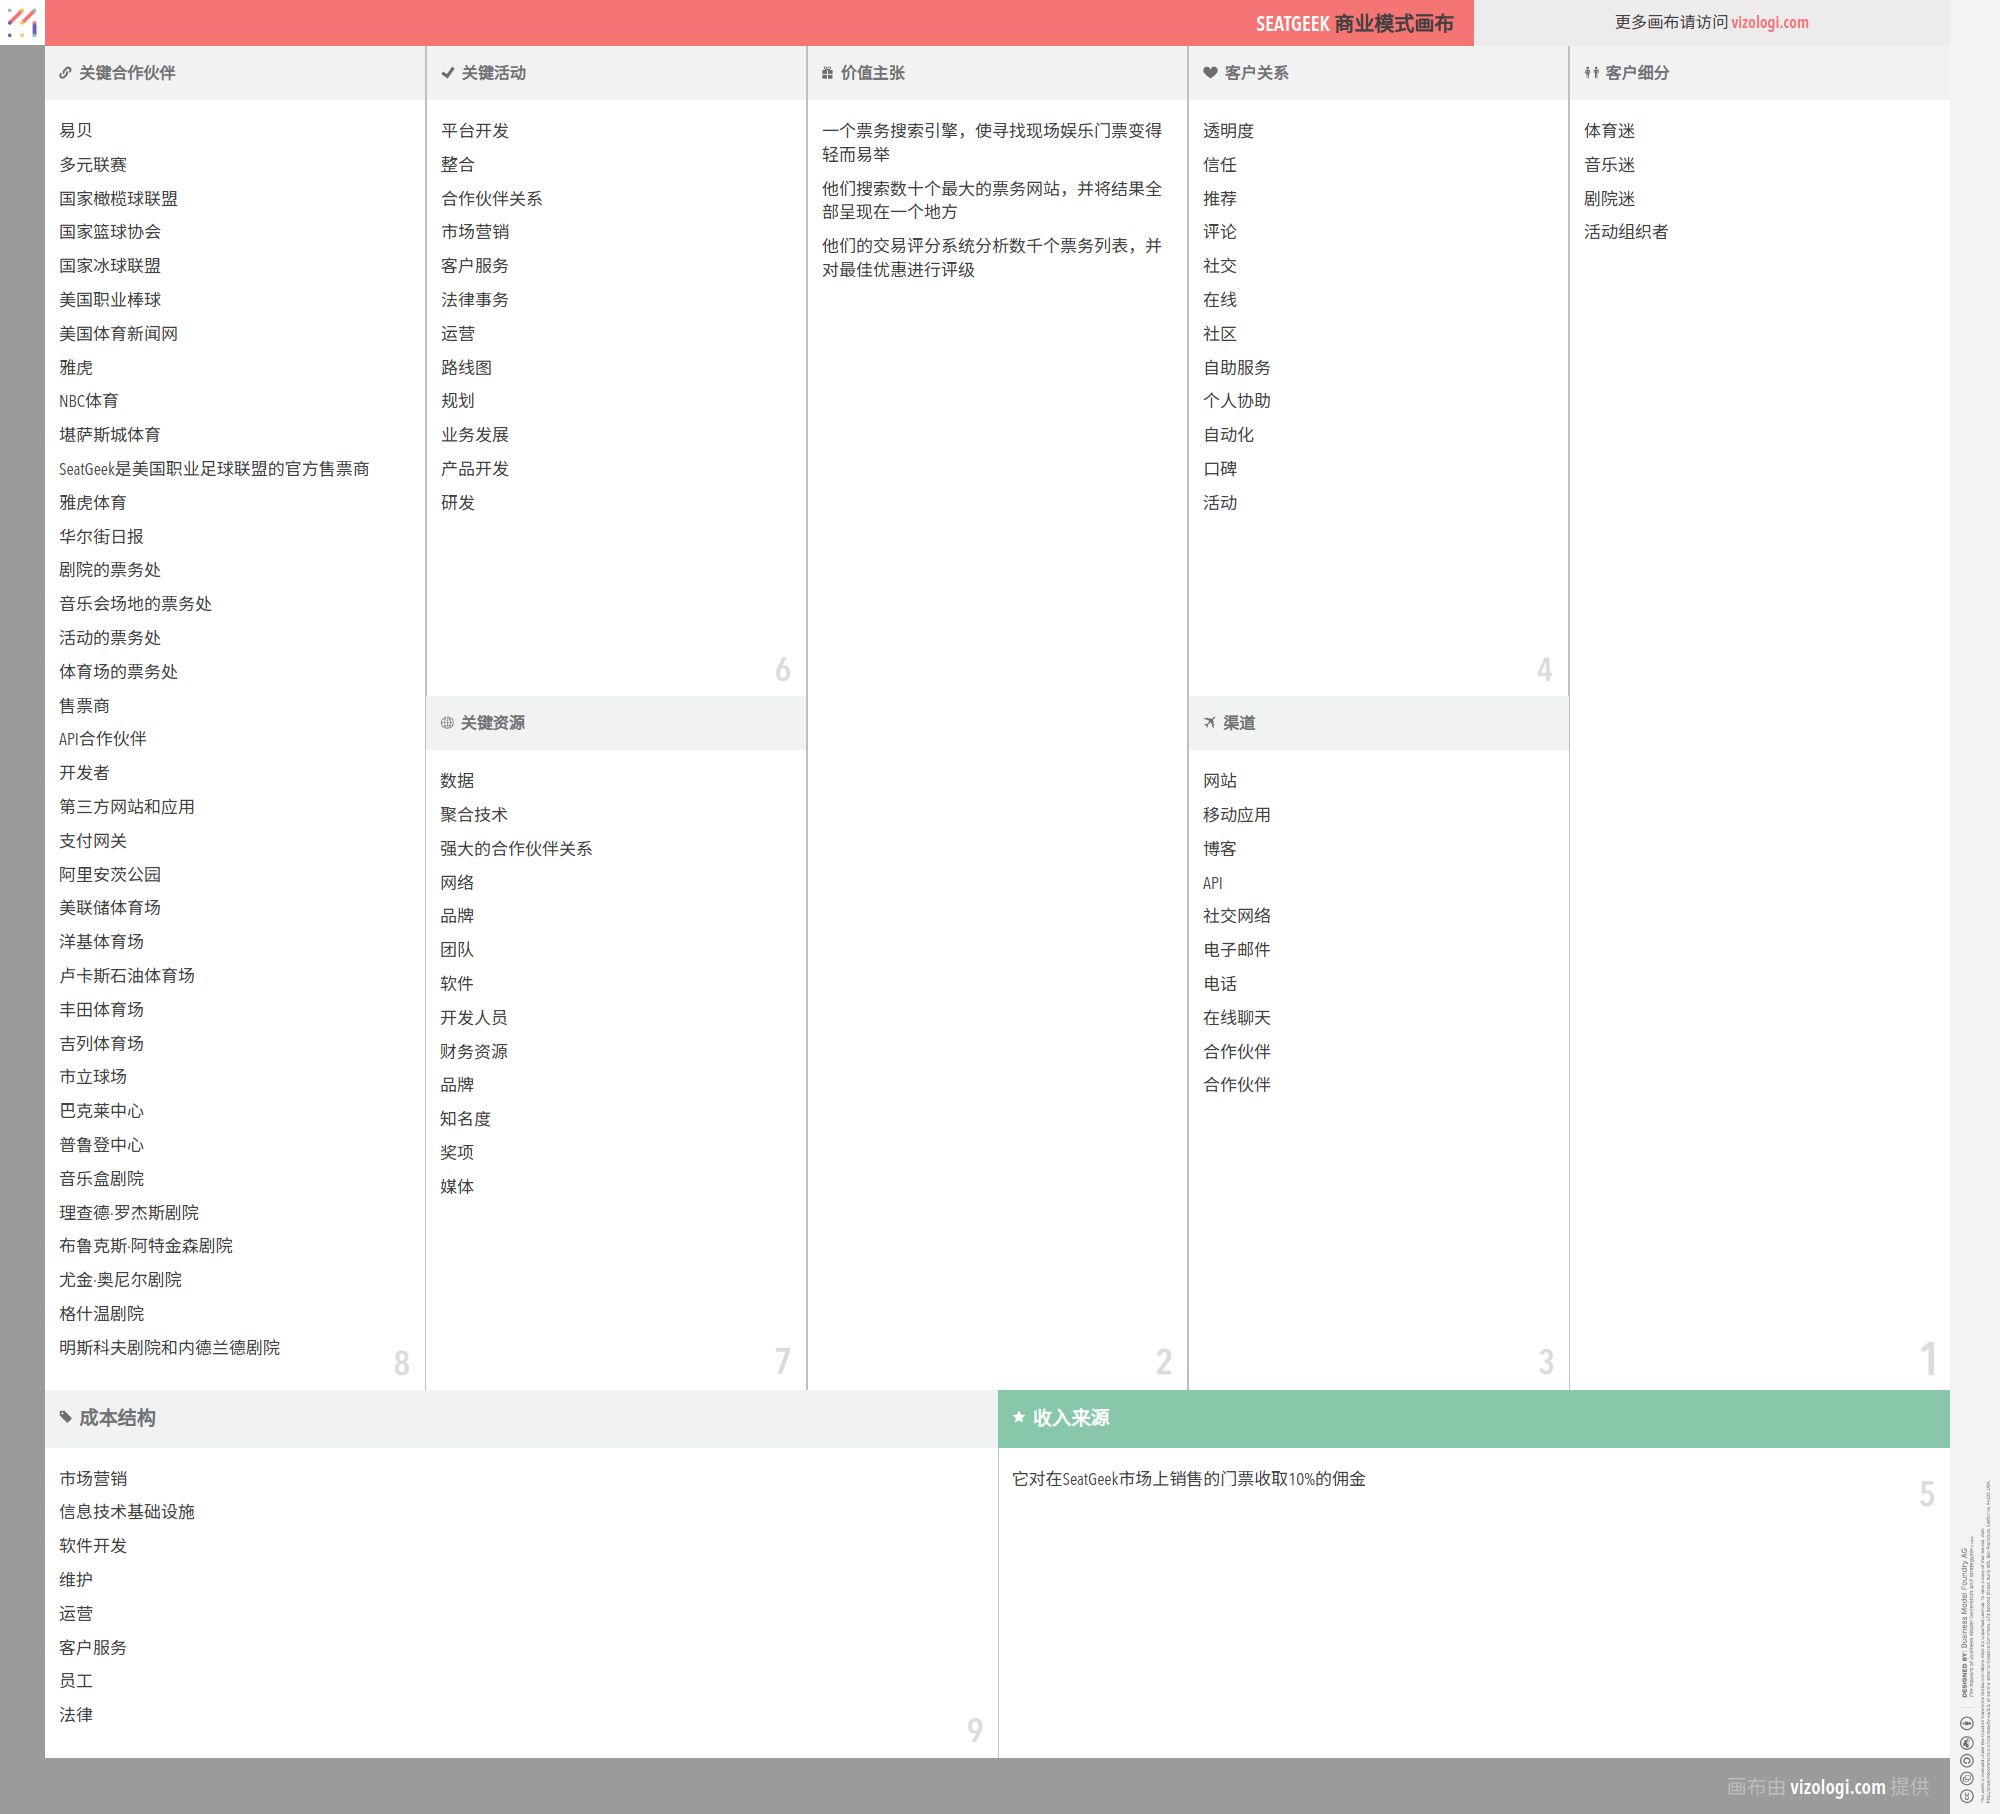Click the checkmark icon beside 关键活动
The width and height of the screenshot is (2000, 1814).
coord(448,73)
